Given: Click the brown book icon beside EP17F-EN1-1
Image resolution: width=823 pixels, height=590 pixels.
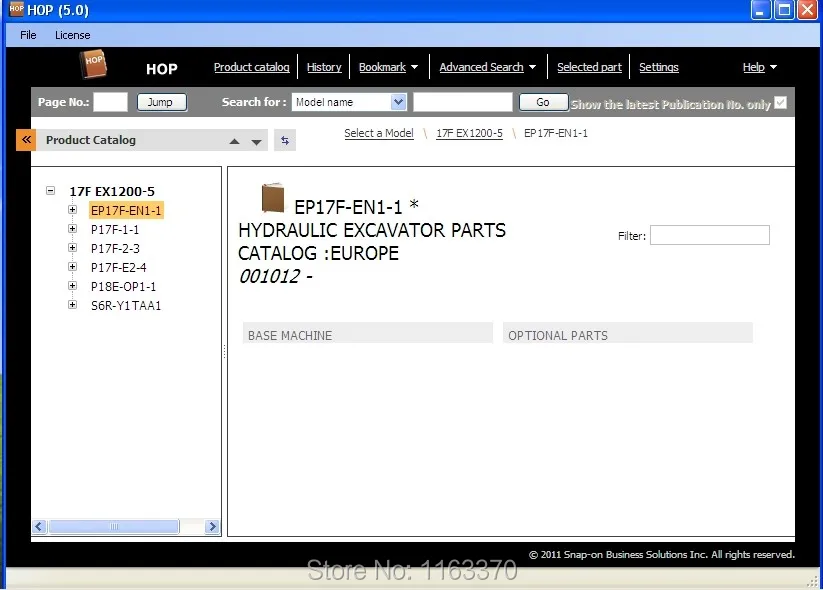Looking at the screenshot, I should 273,198.
